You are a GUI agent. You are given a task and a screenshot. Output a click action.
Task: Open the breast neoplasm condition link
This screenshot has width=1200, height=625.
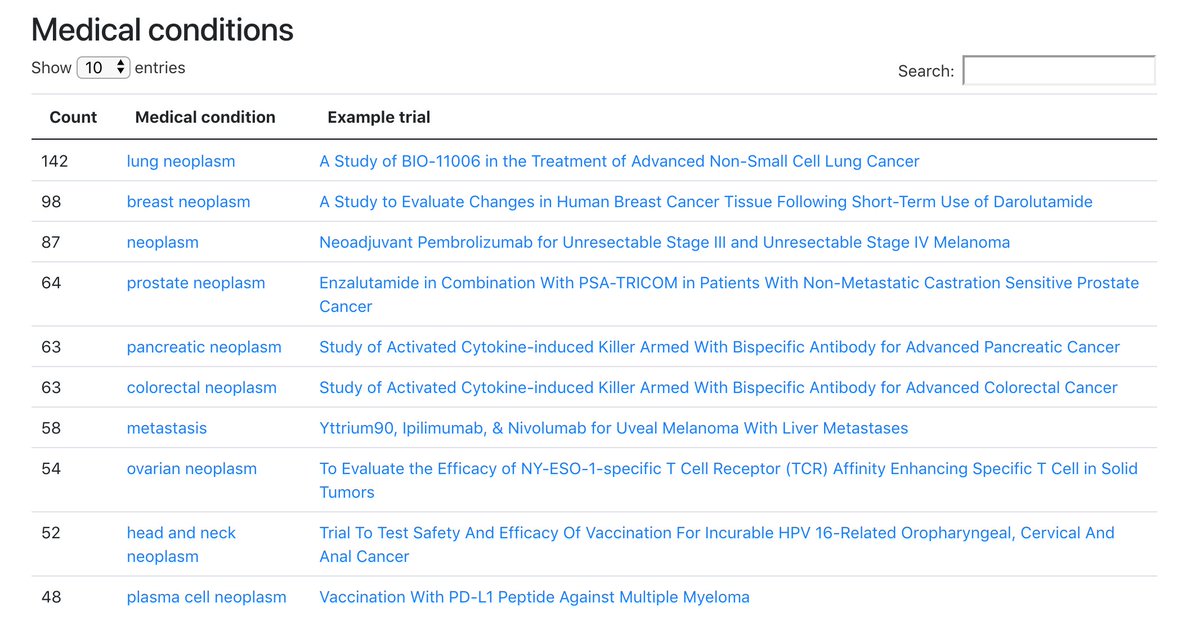(188, 202)
